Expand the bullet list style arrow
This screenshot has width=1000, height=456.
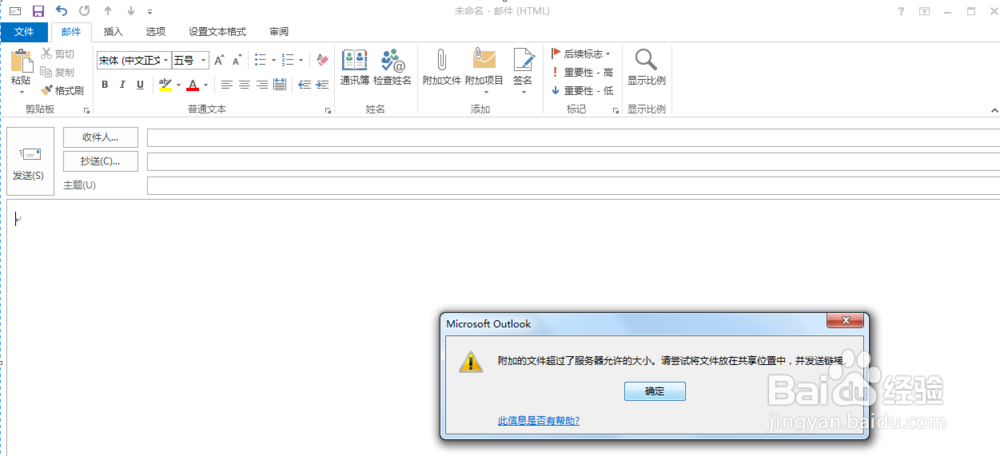click(x=273, y=61)
